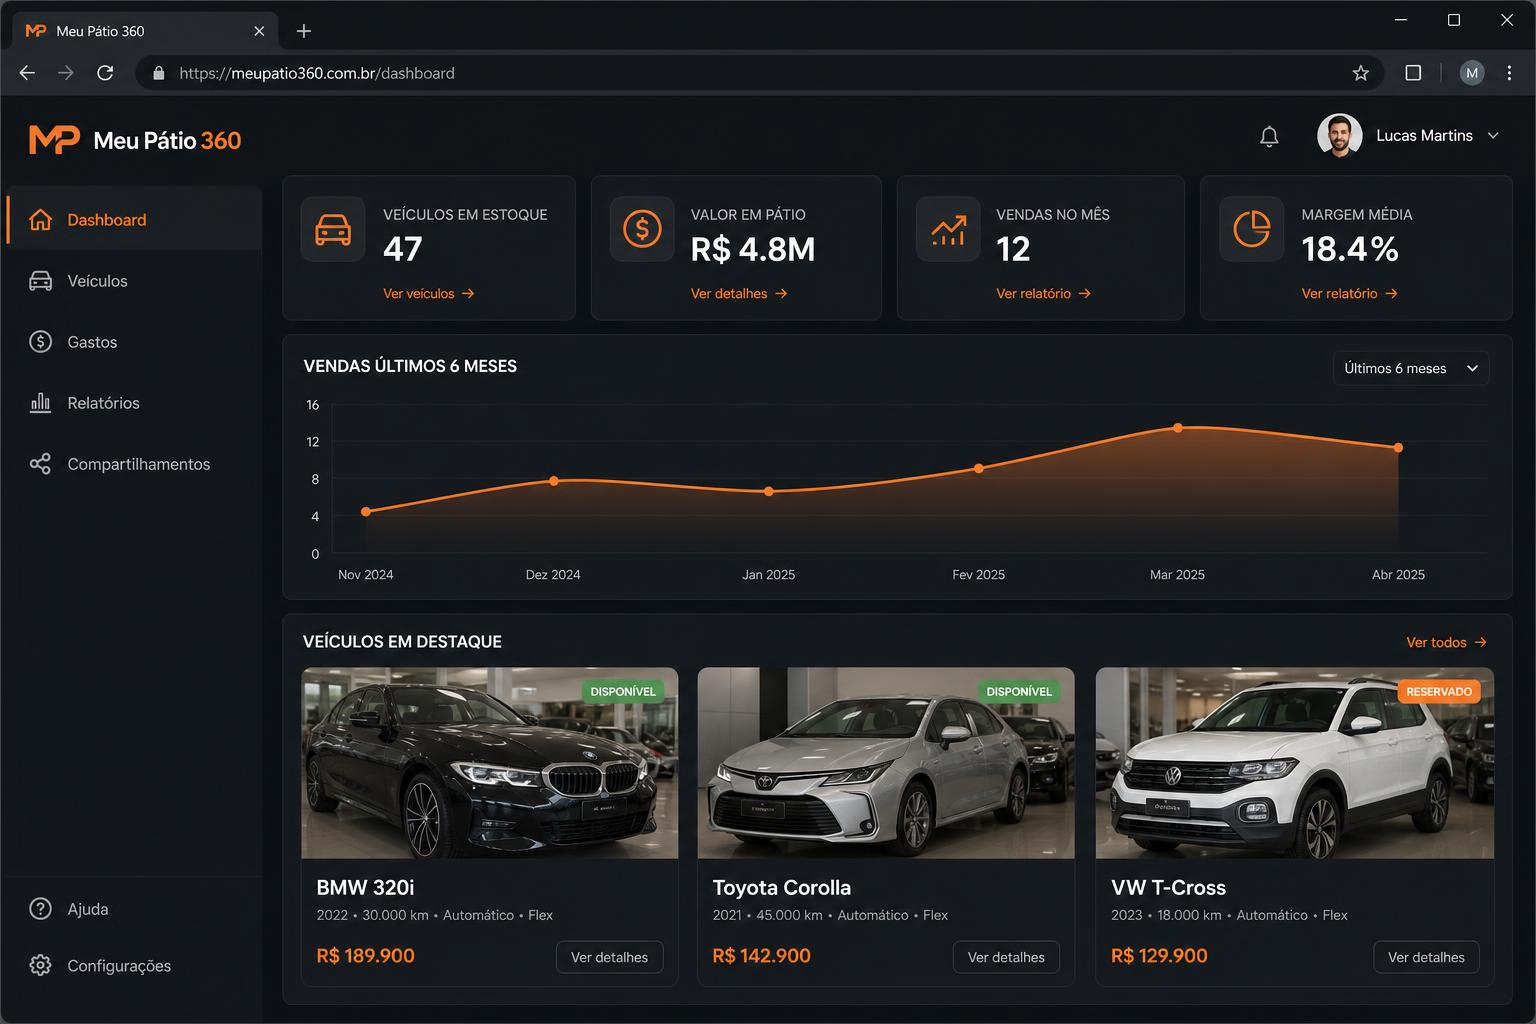Select the Dez 2024 data point on chart
Image resolution: width=1536 pixels, height=1024 pixels.
(554, 481)
